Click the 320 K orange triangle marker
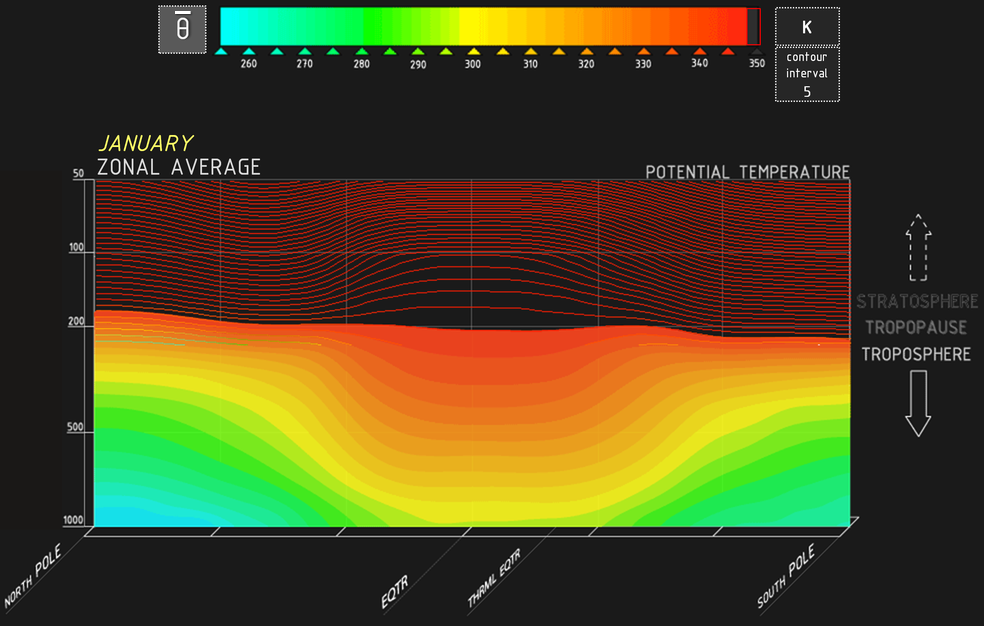984x626 pixels. (586, 50)
